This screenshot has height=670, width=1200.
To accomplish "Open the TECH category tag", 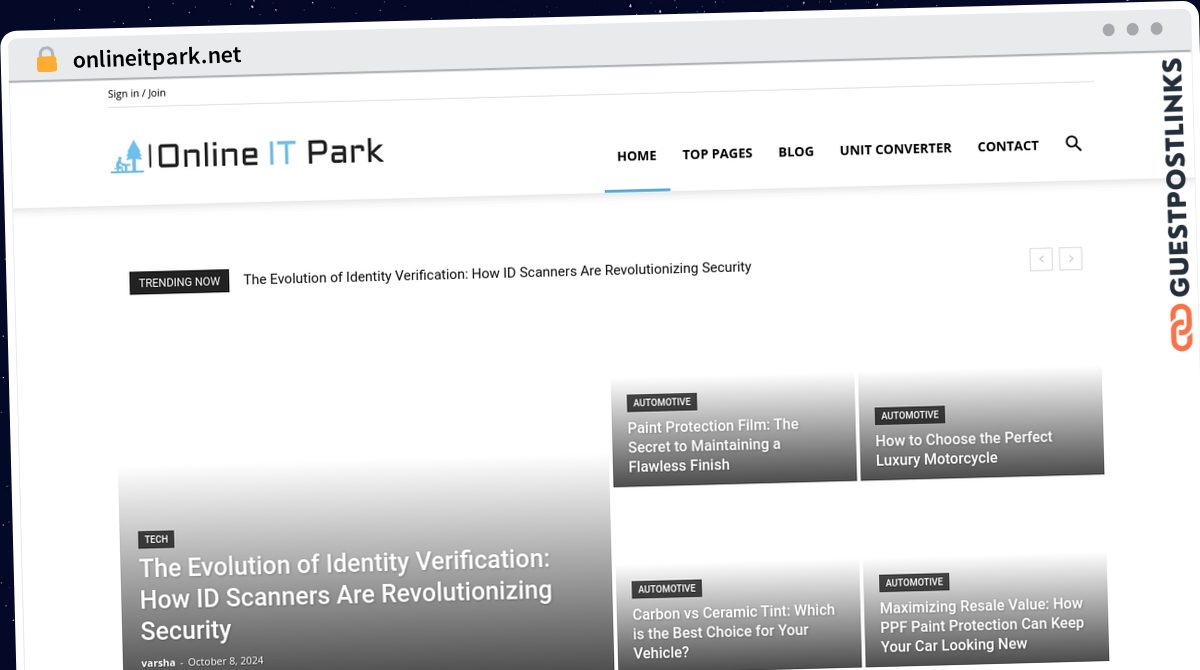I will click(x=156, y=539).
